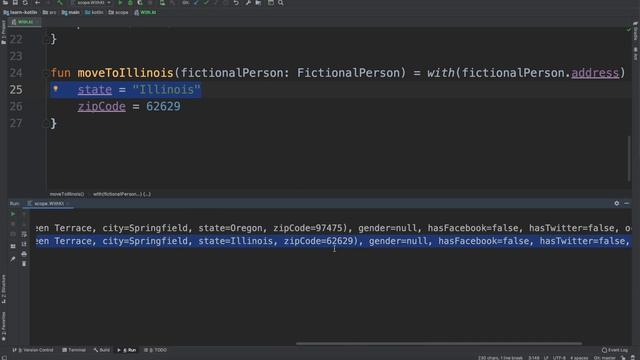The image size is (640, 360).
Task: Click highlighted console line with state=Illinois
Action: click(x=334, y=241)
